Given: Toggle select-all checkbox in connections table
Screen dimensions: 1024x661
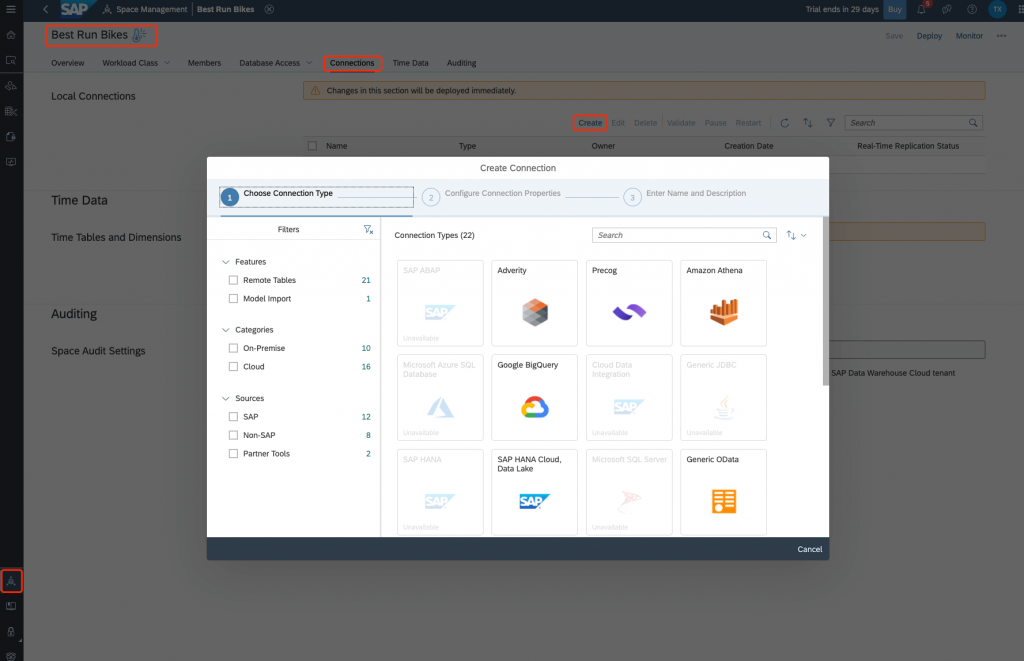Looking at the screenshot, I should tap(312, 146).
